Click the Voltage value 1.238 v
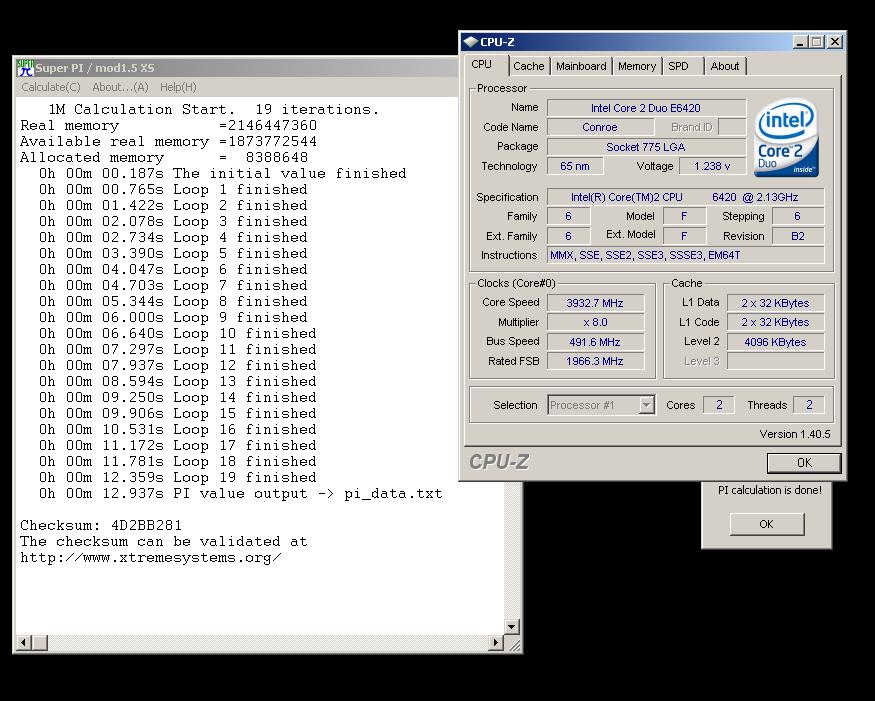 [x=712, y=166]
